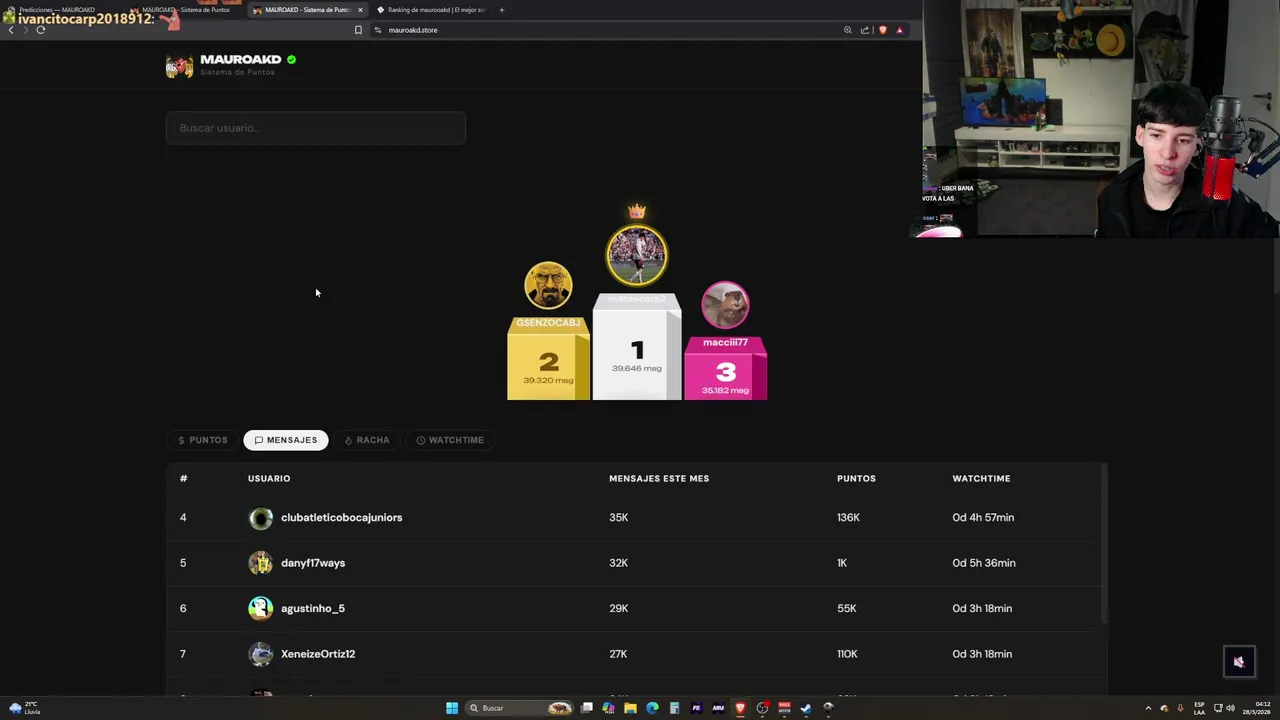Click PUNTOS column header
Image resolution: width=1280 pixels, height=720 pixels.
[856, 478]
